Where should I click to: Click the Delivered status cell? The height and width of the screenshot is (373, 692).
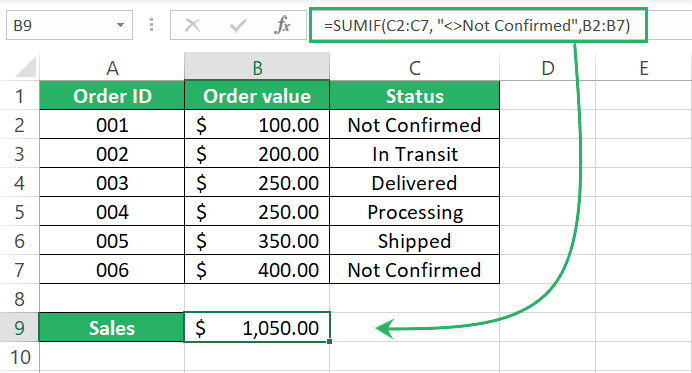[x=414, y=182]
